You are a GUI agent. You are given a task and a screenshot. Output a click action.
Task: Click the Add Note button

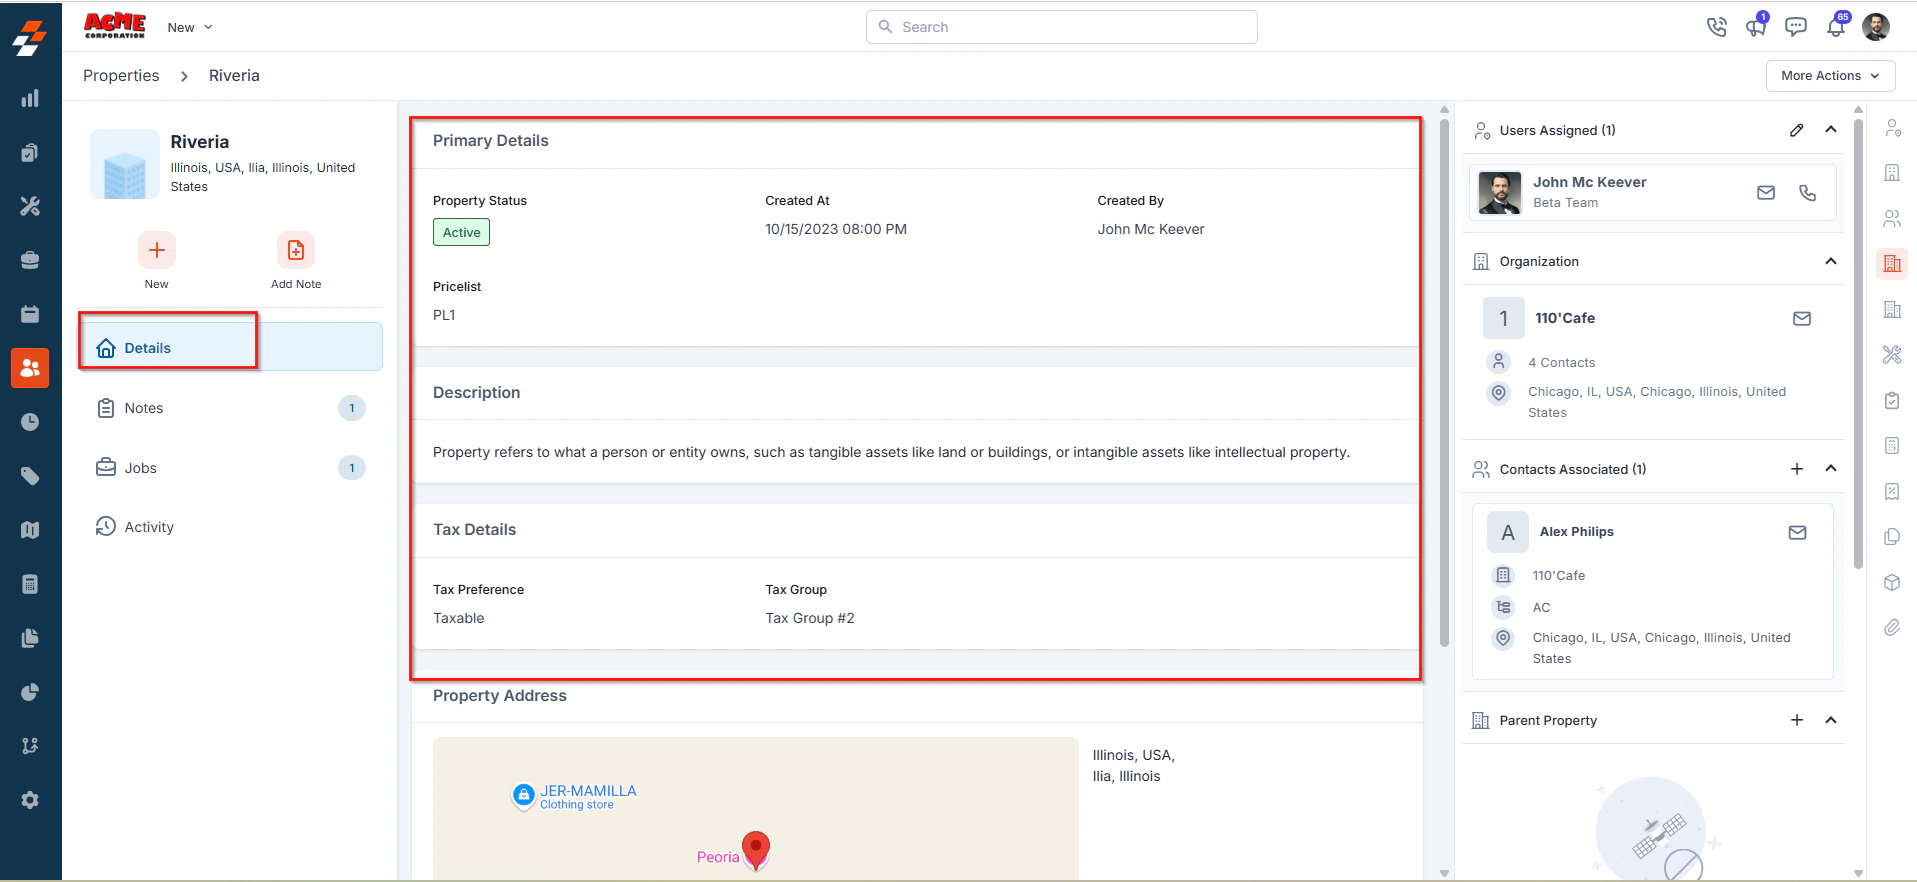click(296, 250)
